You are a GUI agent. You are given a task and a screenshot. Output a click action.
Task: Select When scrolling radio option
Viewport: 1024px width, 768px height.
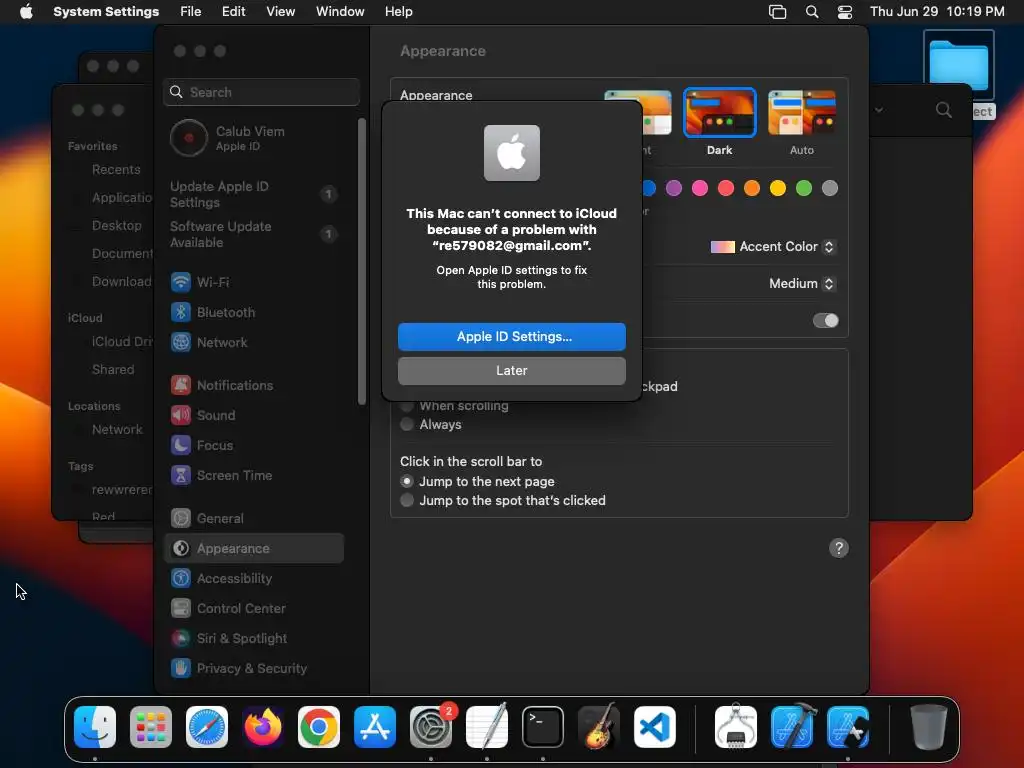point(407,406)
